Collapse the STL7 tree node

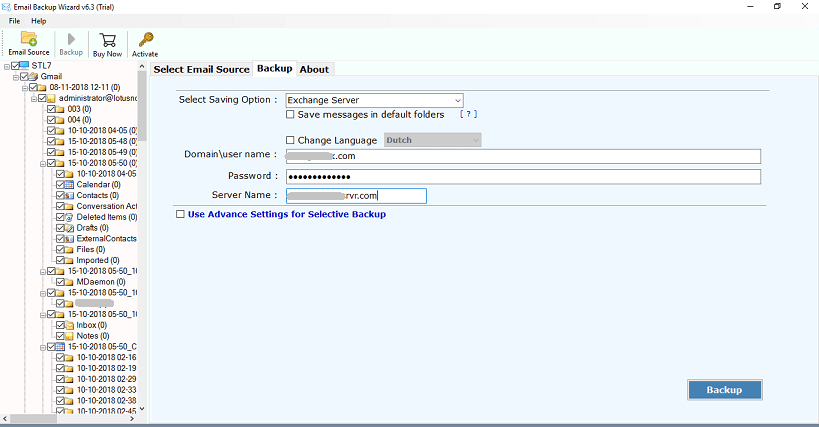point(7,66)
